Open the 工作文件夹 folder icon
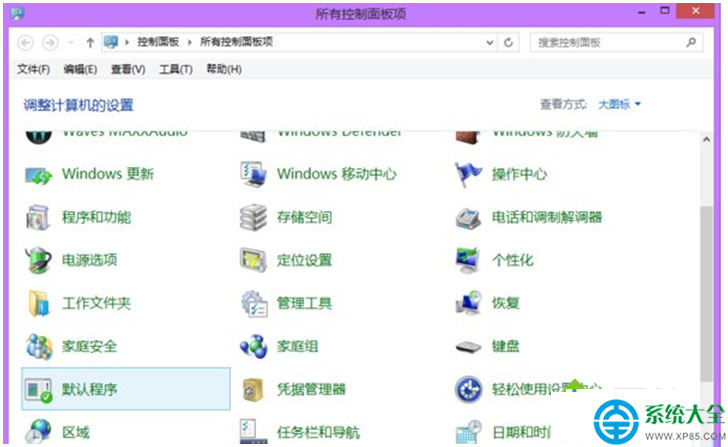The height and width of the screenshot is (447, 728). pyautogui.click(x=38, y=303)
